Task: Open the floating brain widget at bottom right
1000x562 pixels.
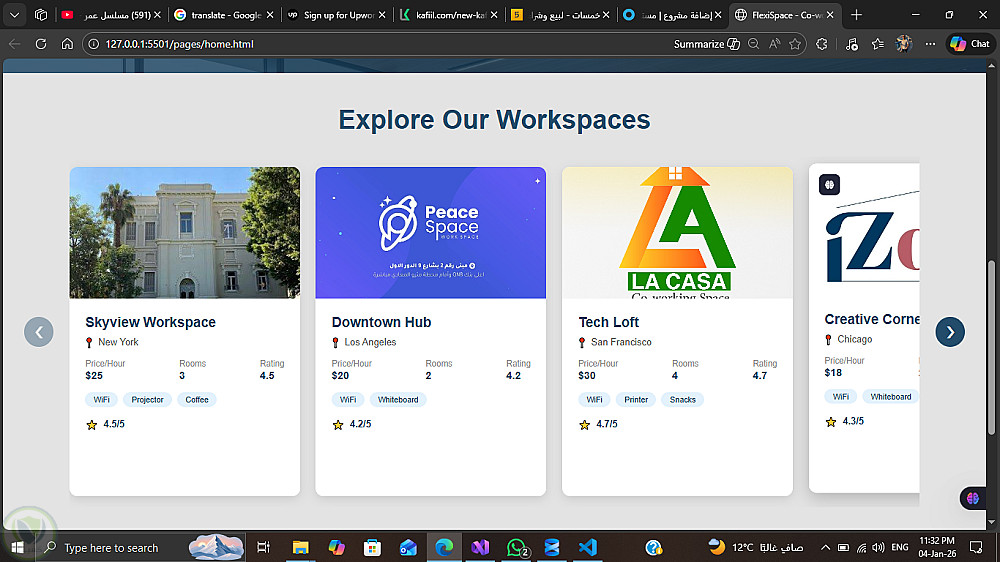Action: 973,498
